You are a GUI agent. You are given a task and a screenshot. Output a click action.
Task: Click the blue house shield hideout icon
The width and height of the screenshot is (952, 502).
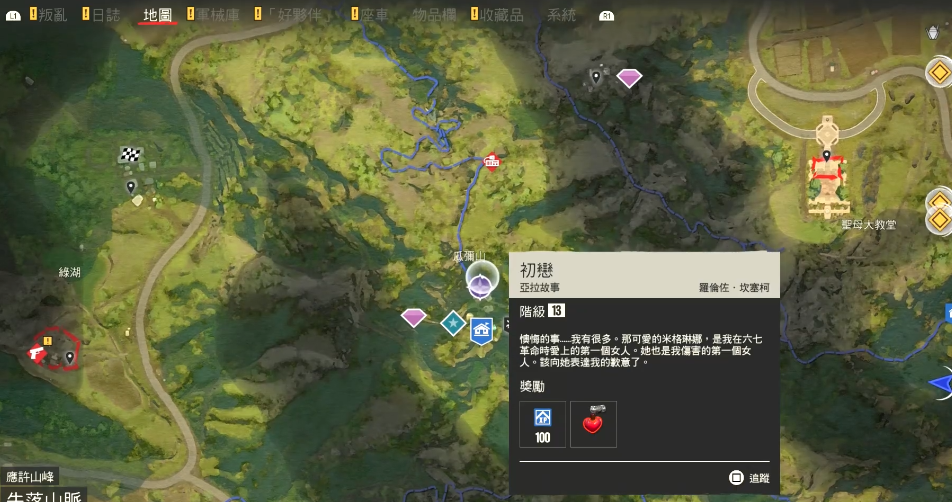click(x=481, y=331)
